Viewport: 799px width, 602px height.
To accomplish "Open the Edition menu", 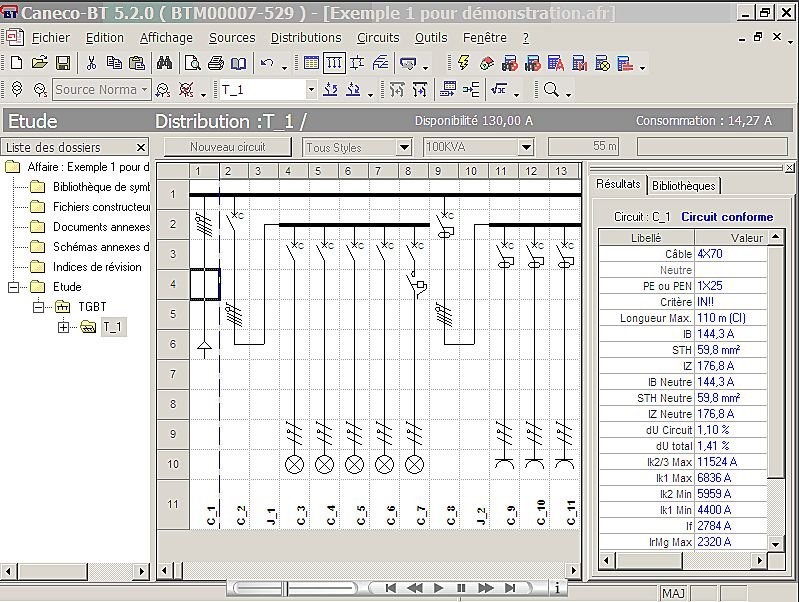I will [104, 38].
